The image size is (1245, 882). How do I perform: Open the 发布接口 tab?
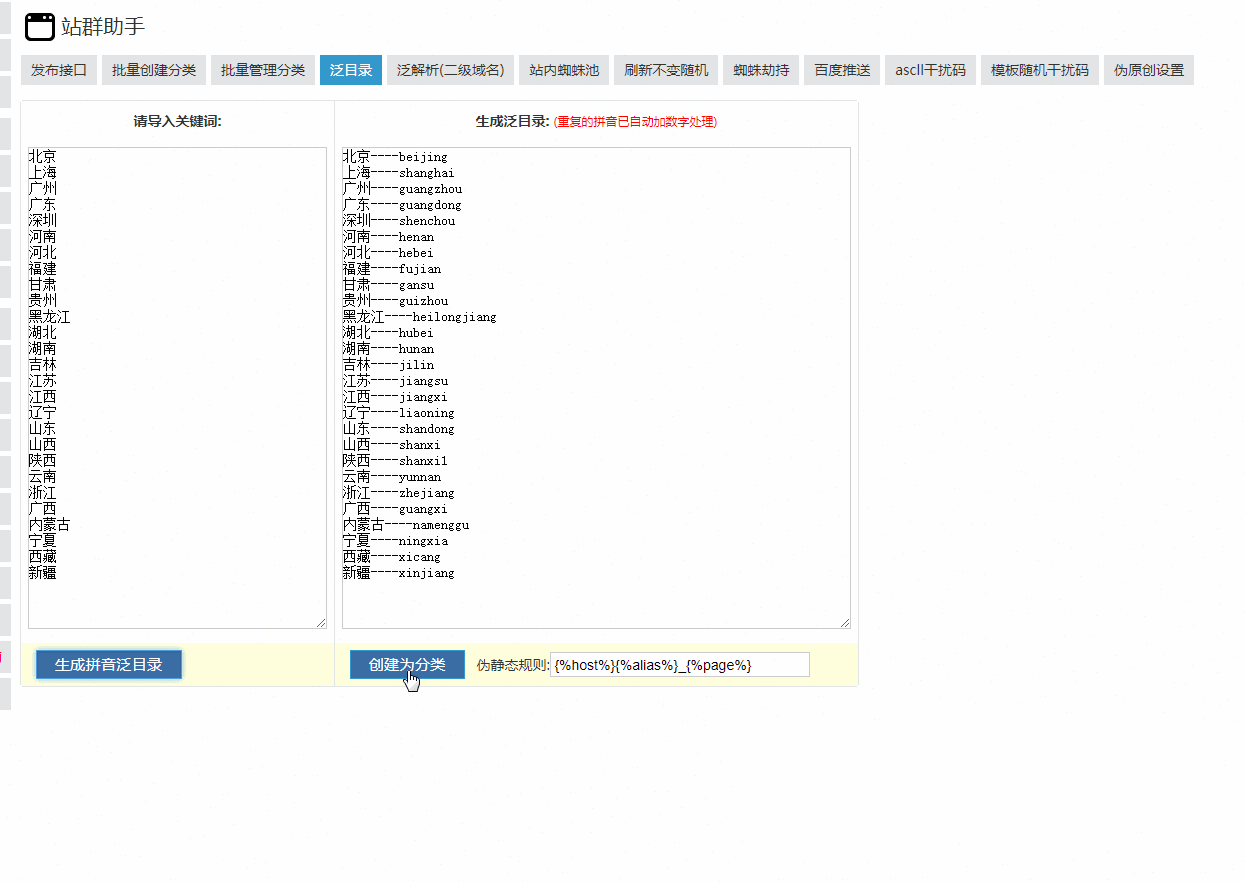pos(59,70)
